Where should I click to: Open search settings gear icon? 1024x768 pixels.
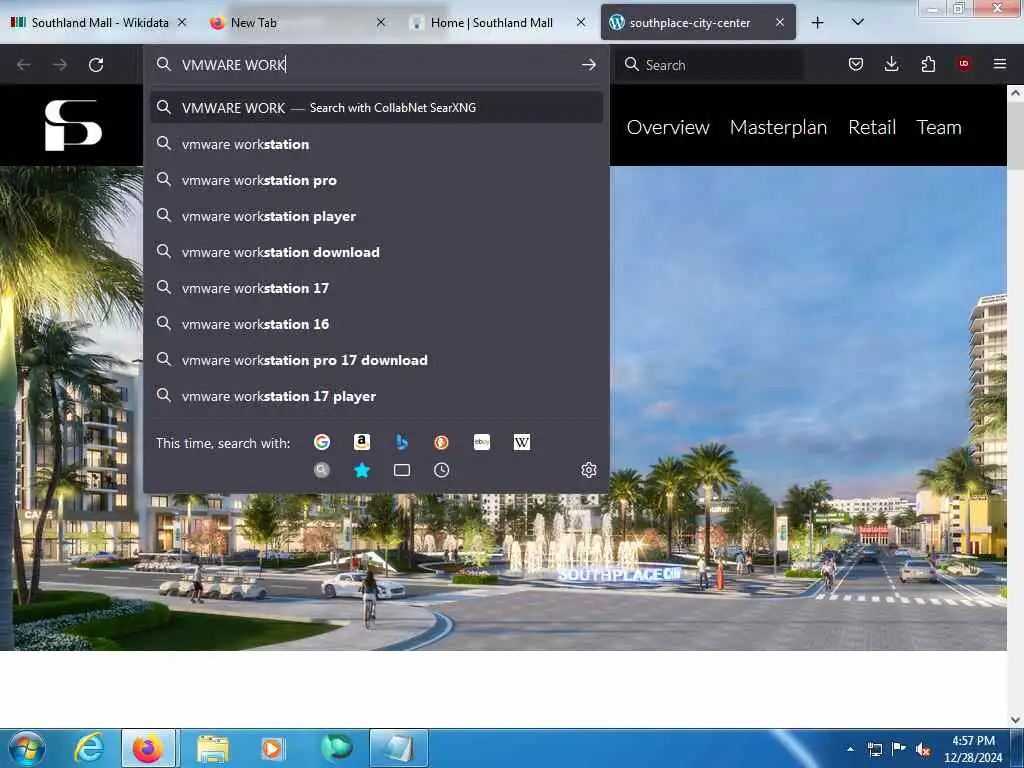588,470
